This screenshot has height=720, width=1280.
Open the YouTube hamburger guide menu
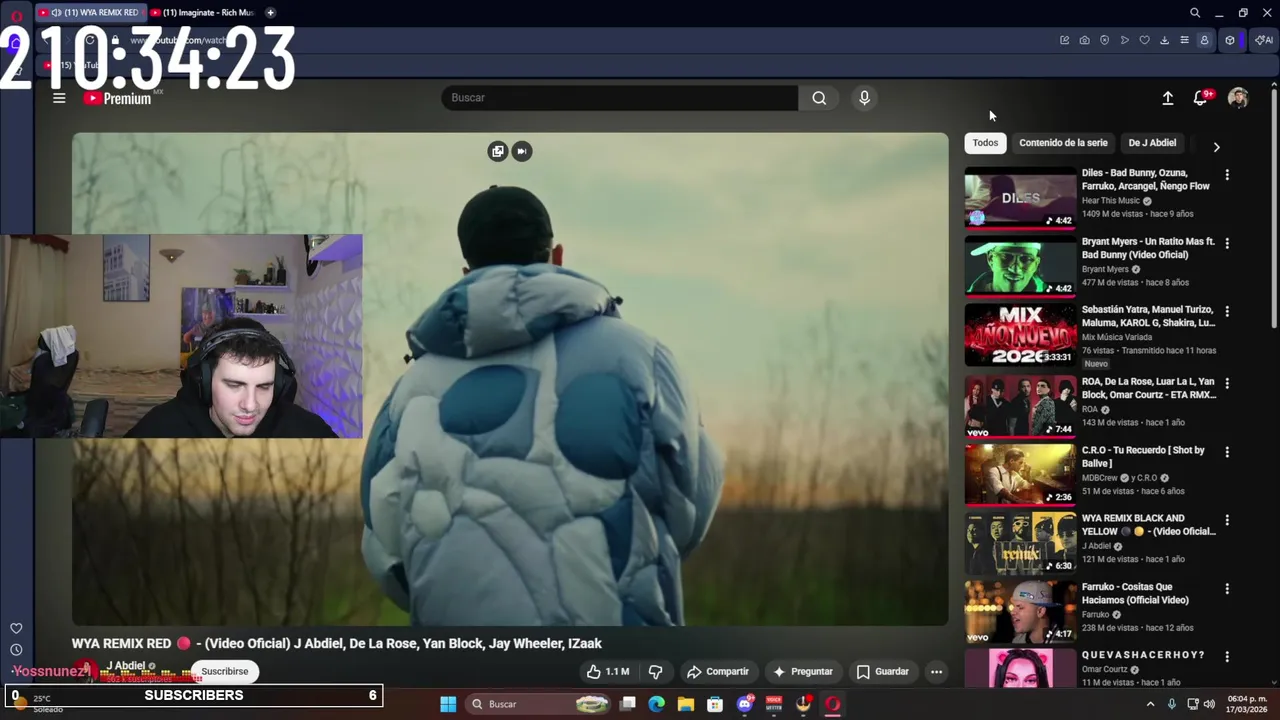pos(59,98)
